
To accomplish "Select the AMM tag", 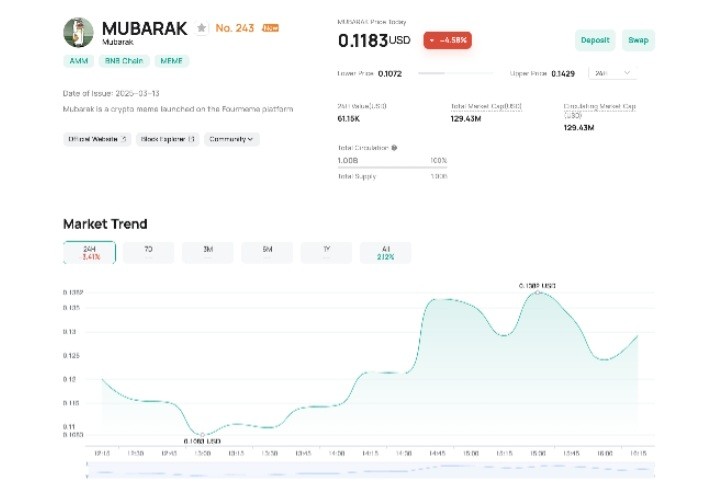I will [x=76, y=61].
